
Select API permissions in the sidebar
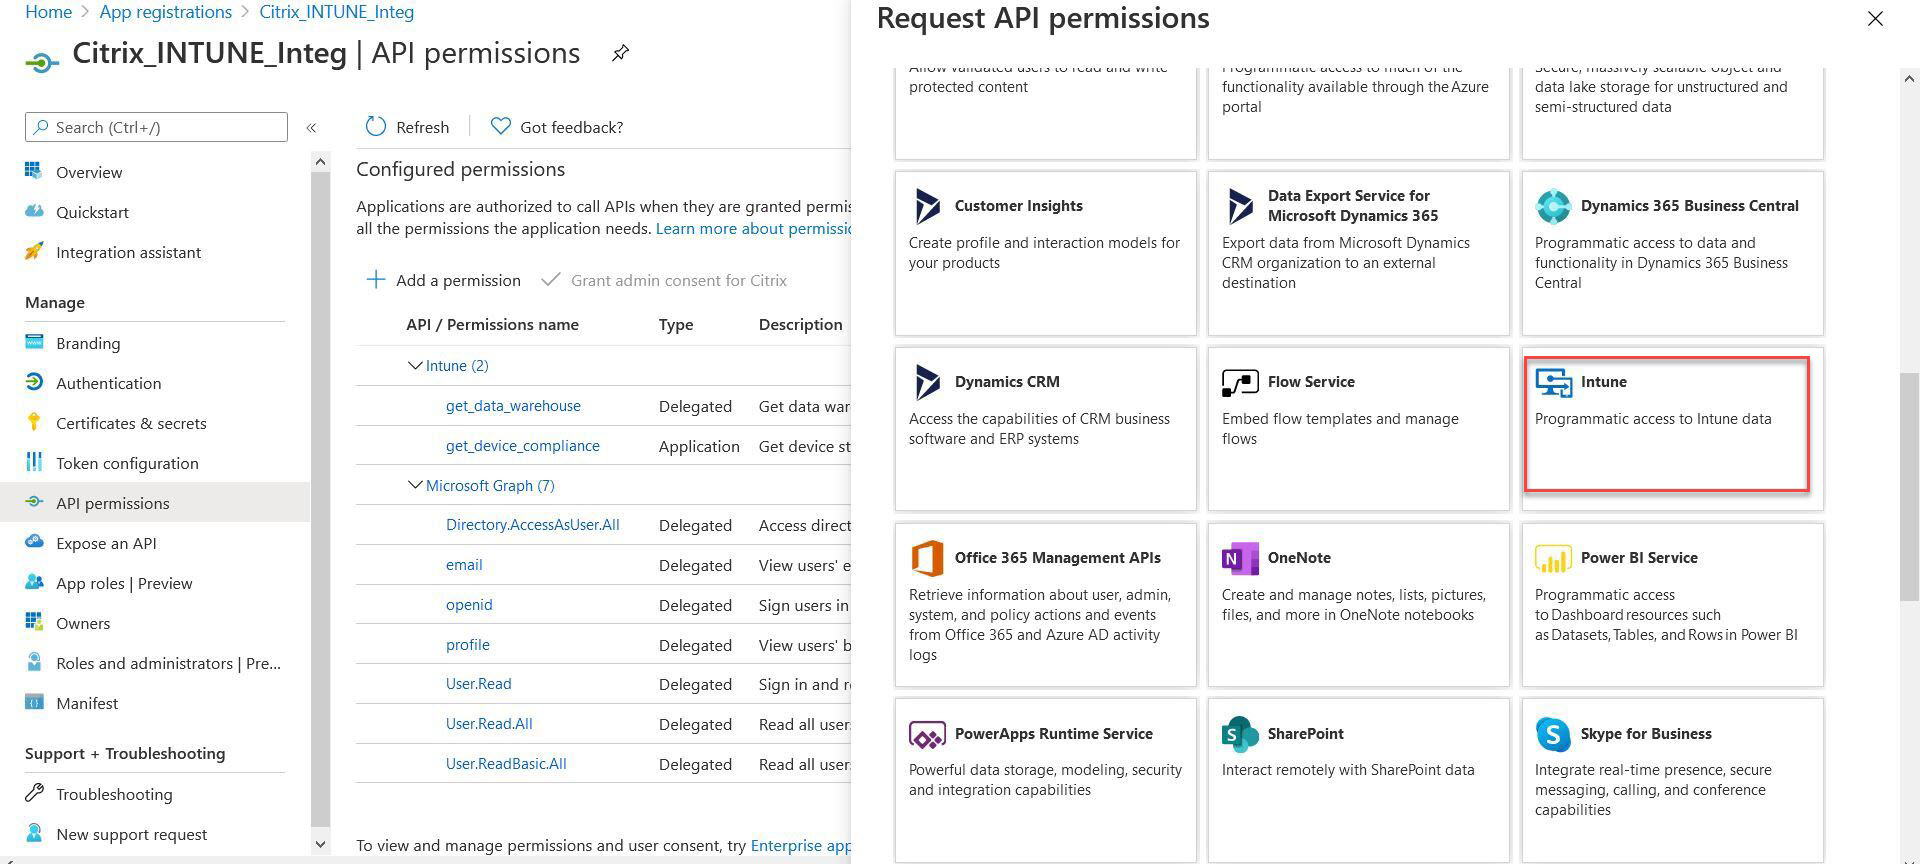155,503
